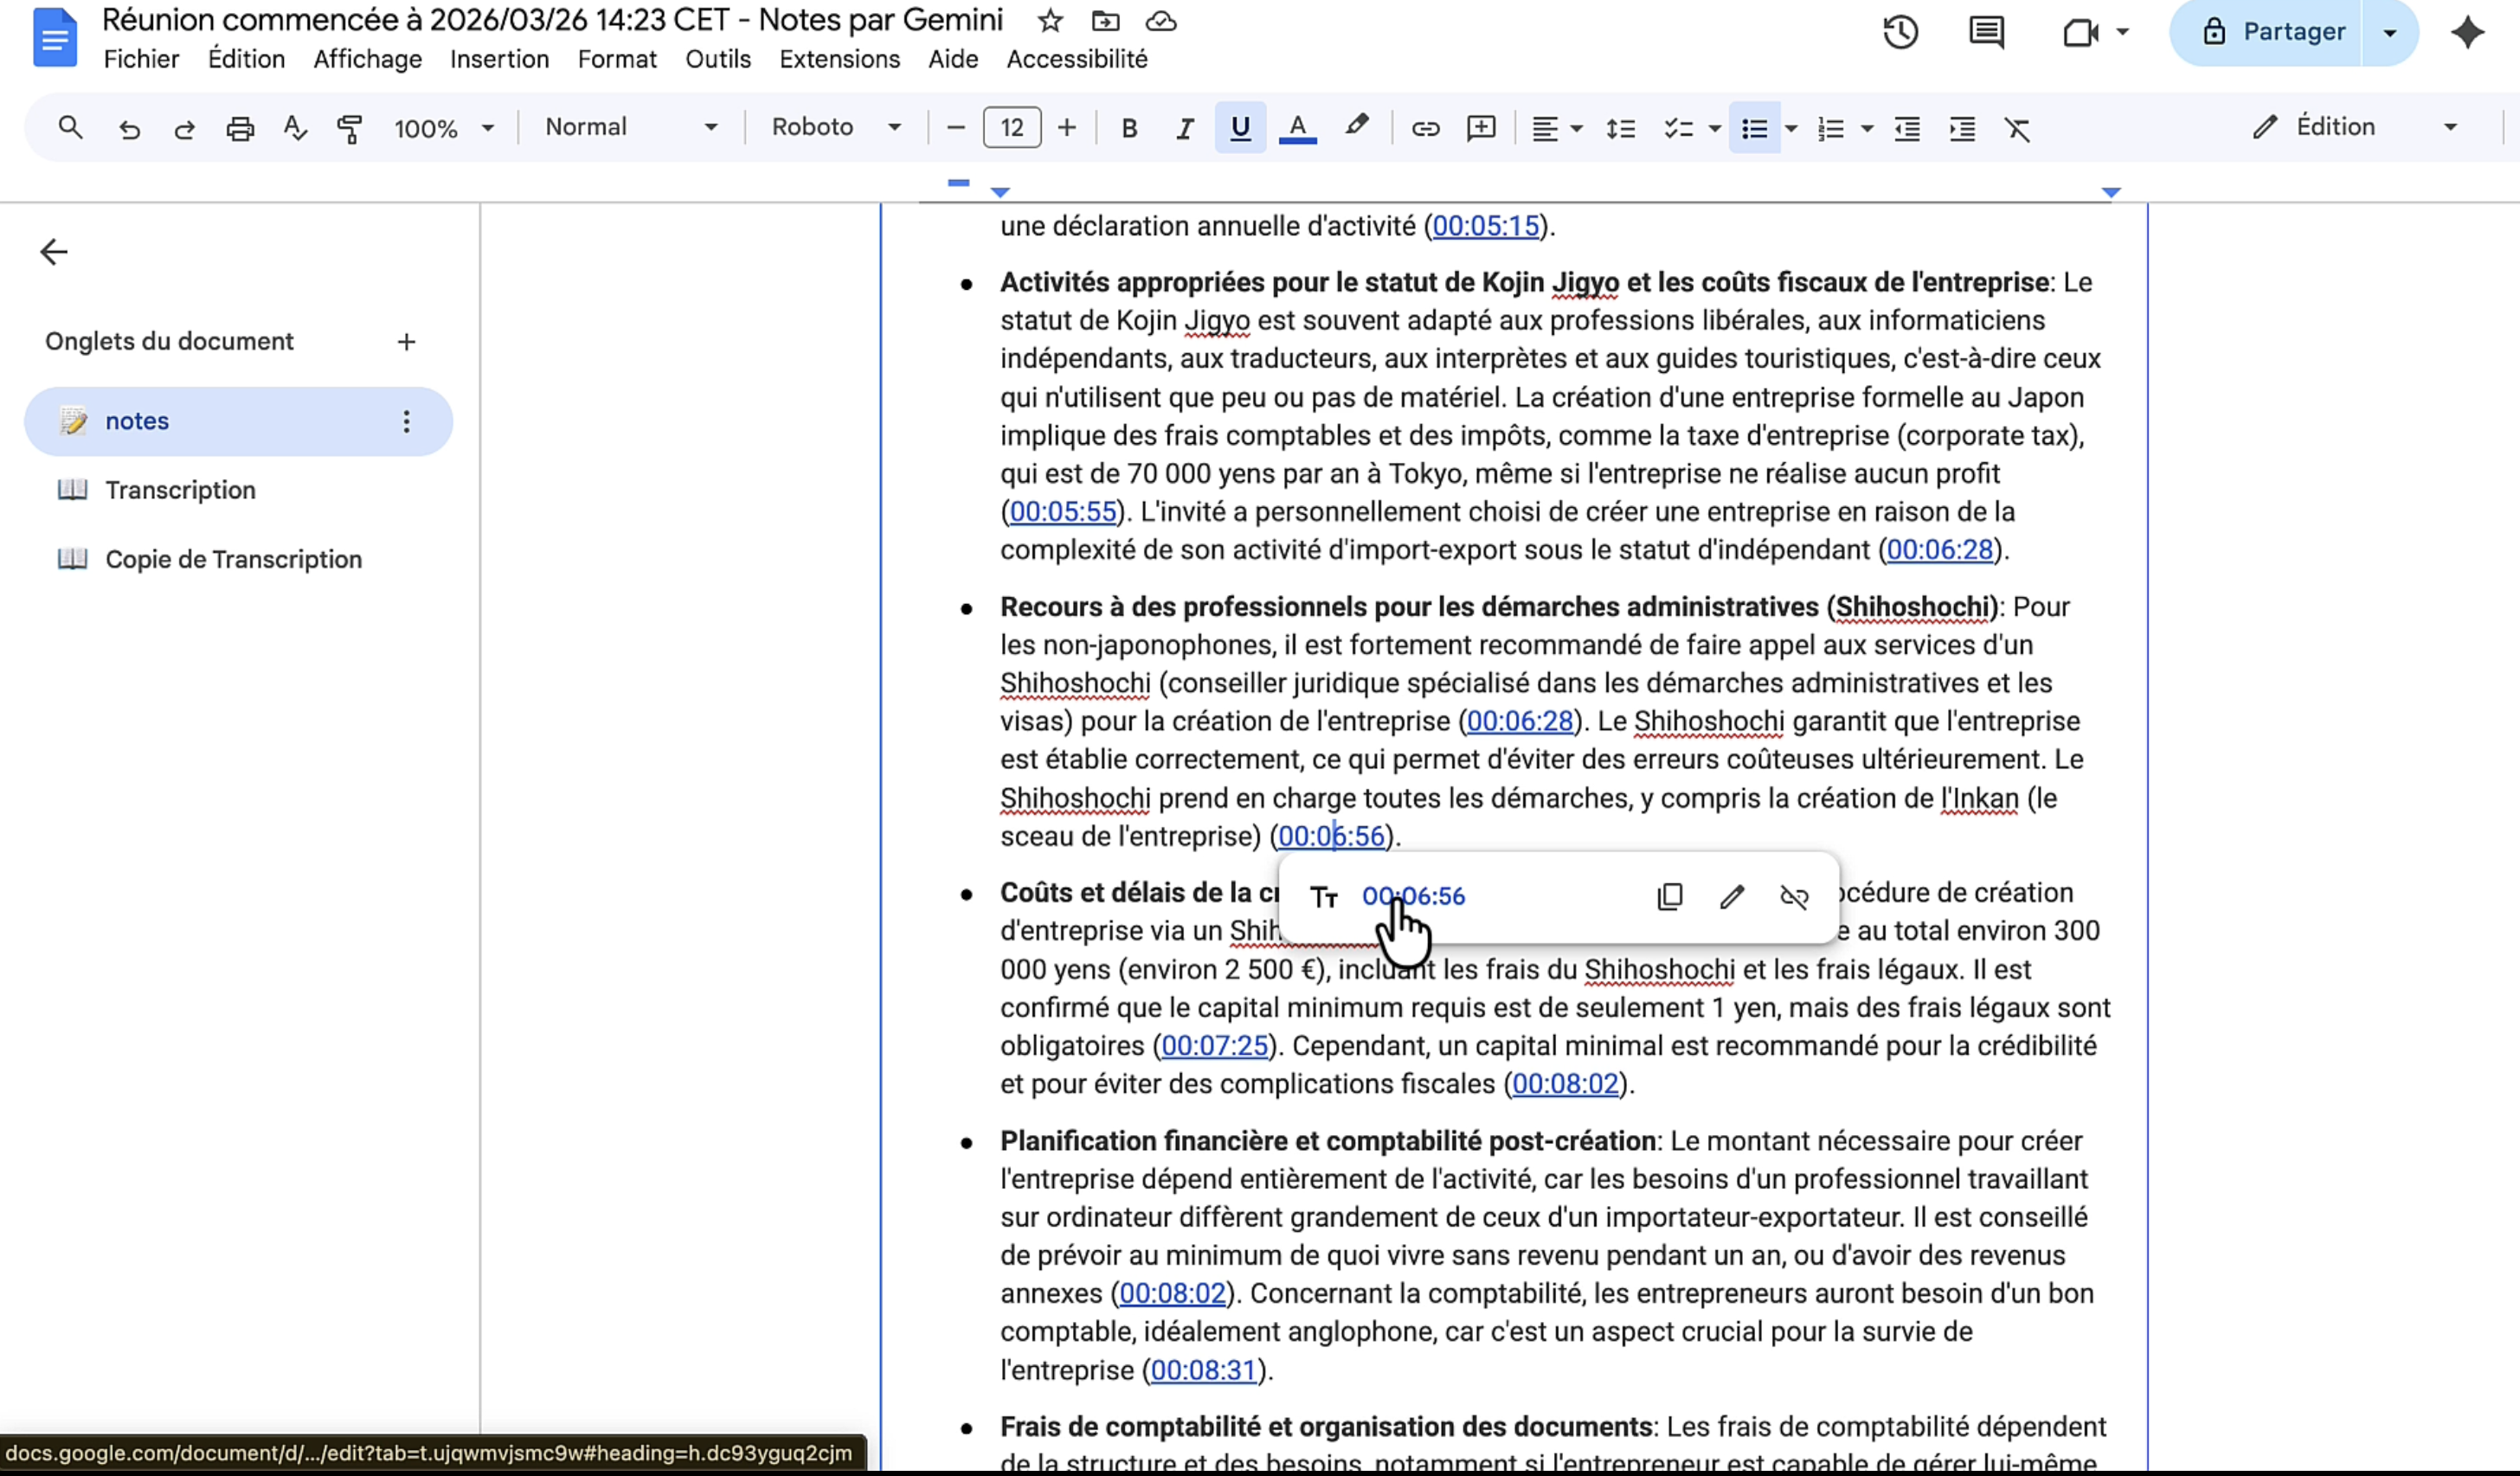Open version history clock icon
The width and height of the screenshot is (2520, 1476).
click(x=1900, y=32)
